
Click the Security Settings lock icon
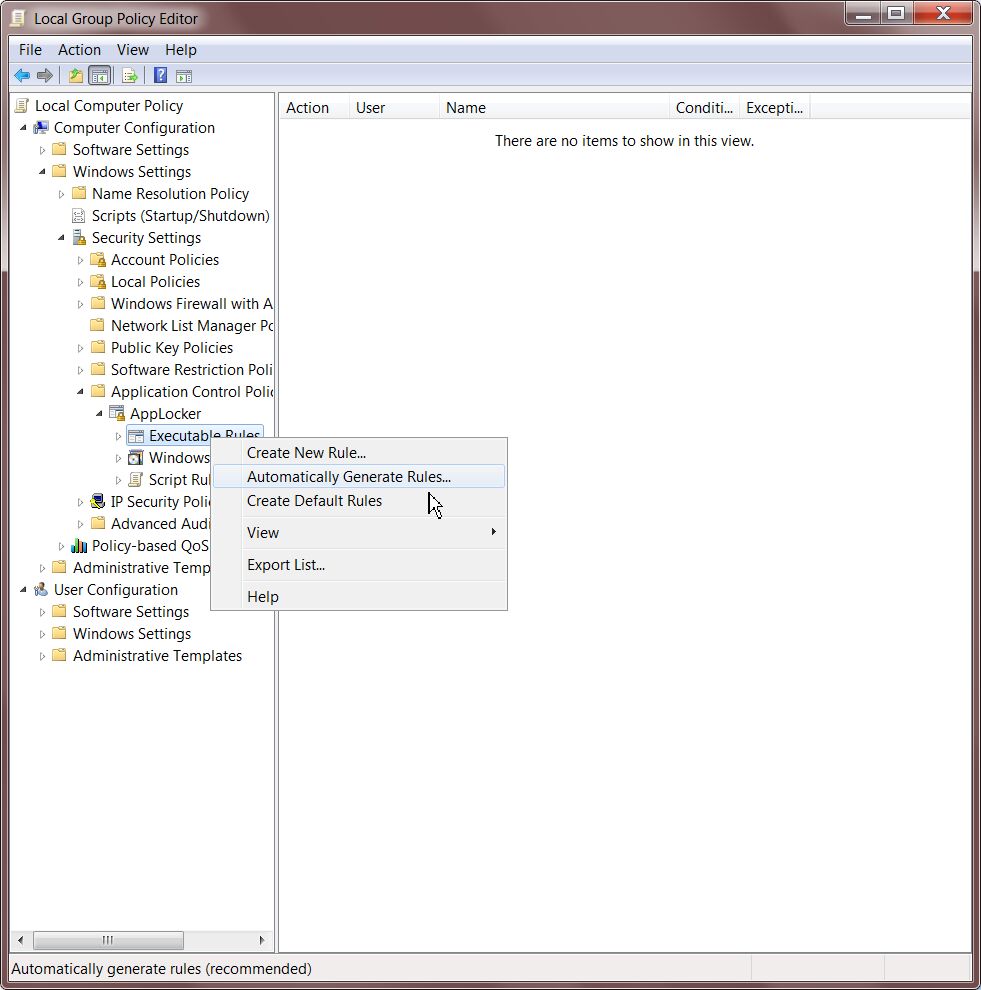(x=79, y=237)
